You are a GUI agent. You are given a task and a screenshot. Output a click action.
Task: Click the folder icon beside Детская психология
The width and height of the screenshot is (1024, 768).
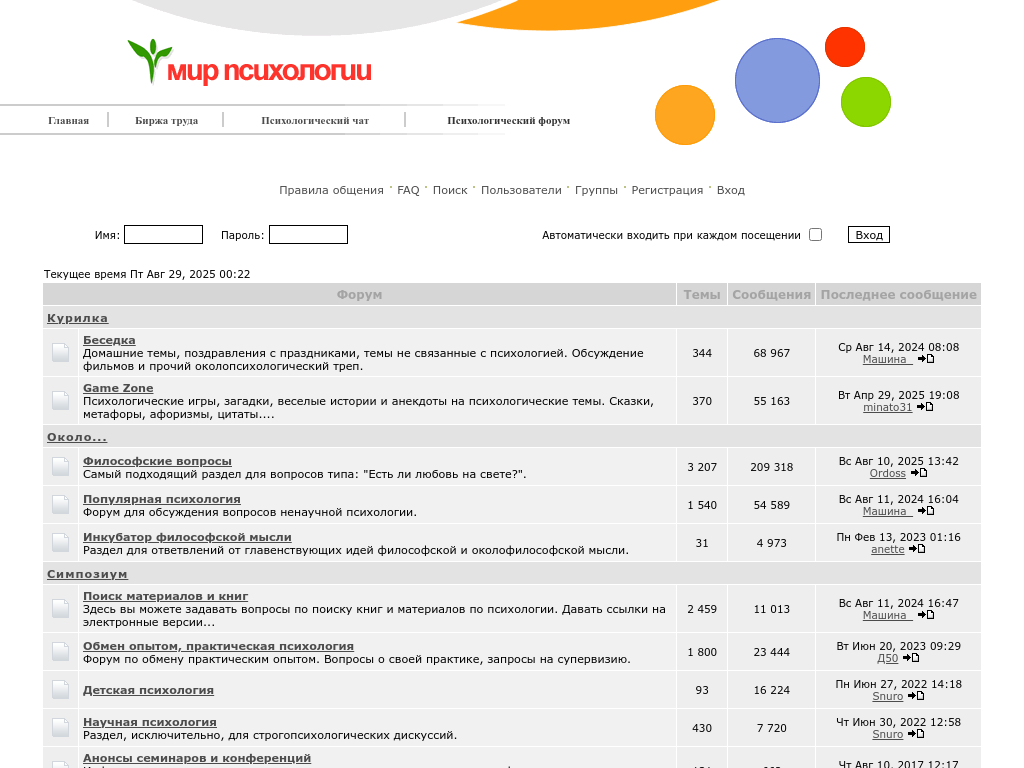click(x=61, y=690)
